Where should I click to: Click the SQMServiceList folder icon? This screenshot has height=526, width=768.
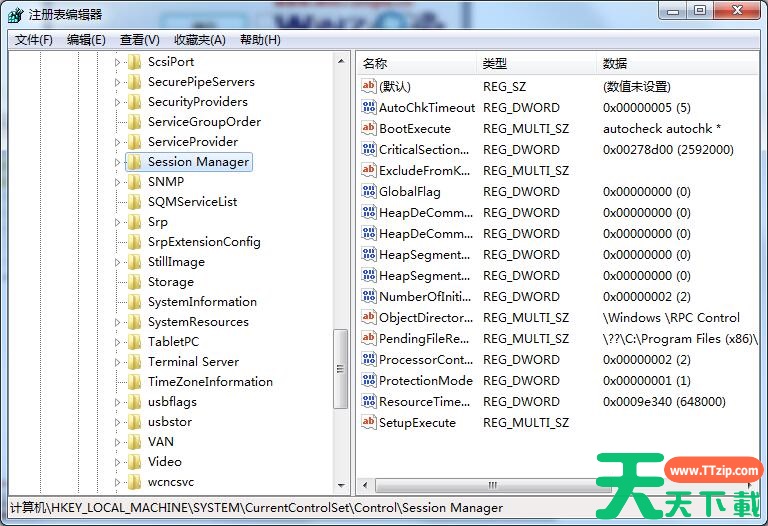tap(134, 202)
